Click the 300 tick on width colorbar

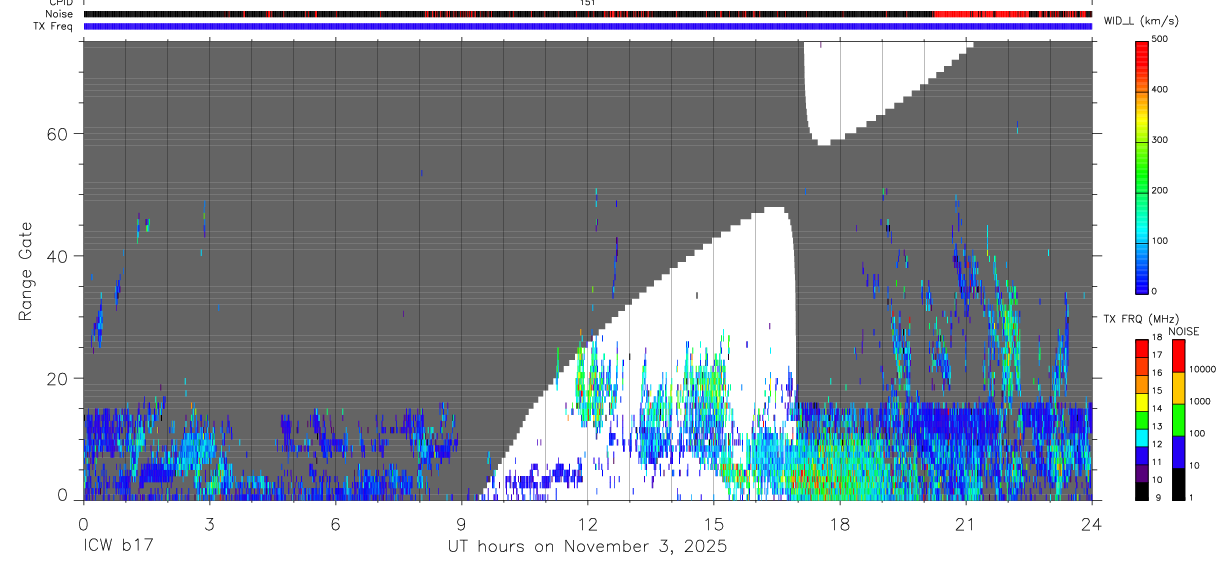pos(1161,140)
